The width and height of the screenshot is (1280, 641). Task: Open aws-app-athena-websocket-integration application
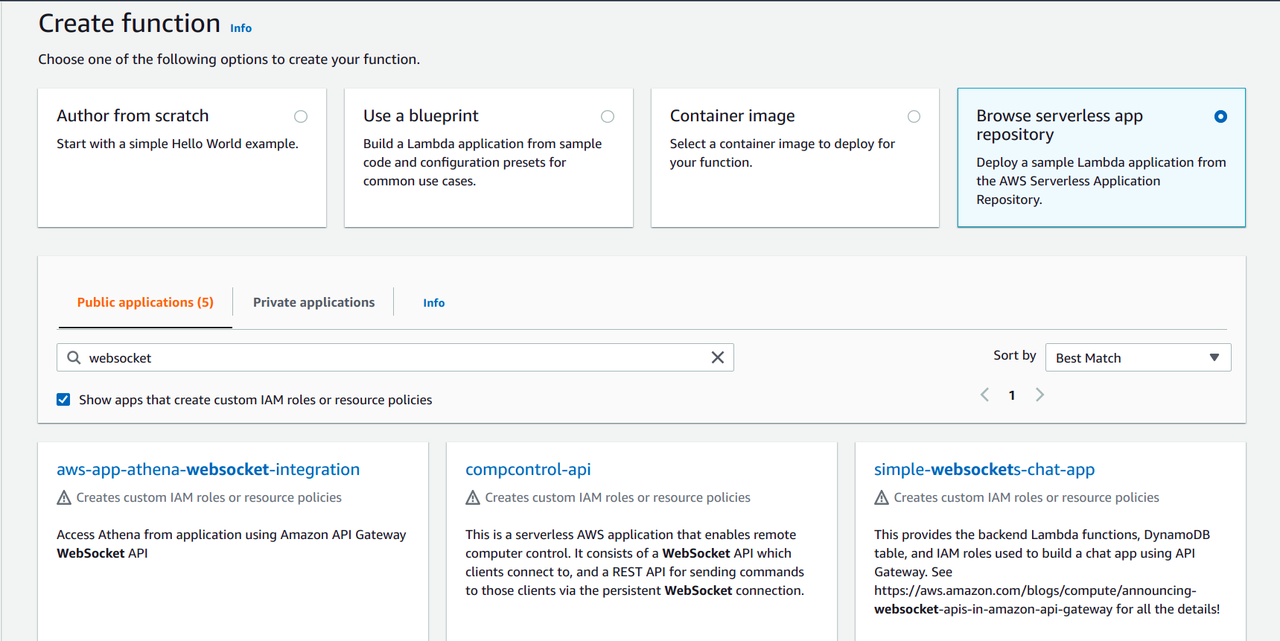pyautogui.click(x=208, y=469)
